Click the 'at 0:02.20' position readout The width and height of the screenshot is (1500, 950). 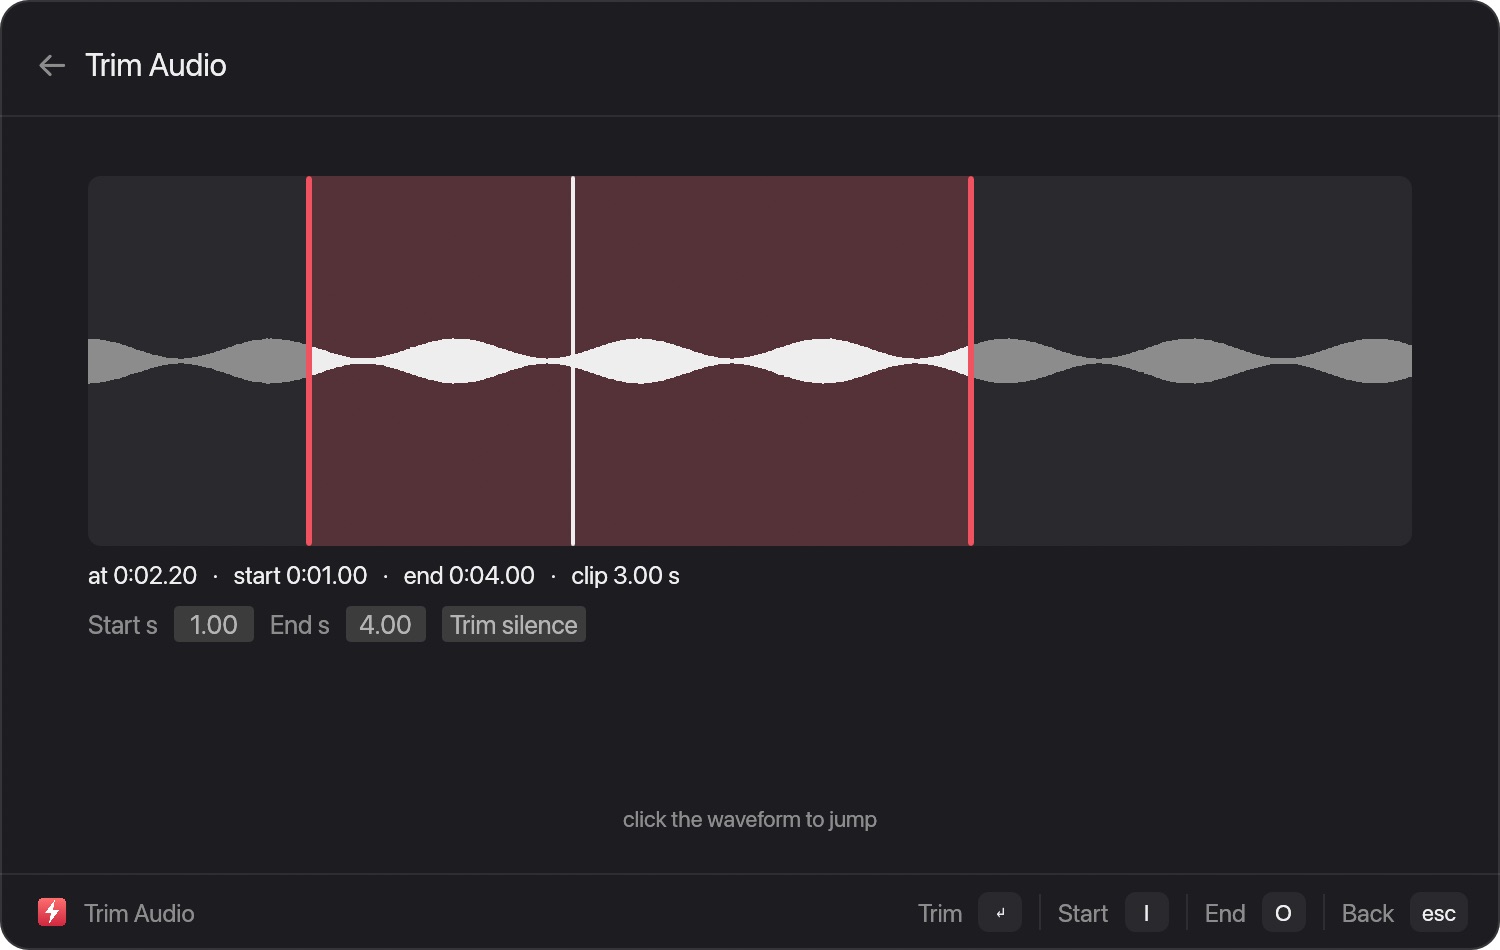click(142, 576)
